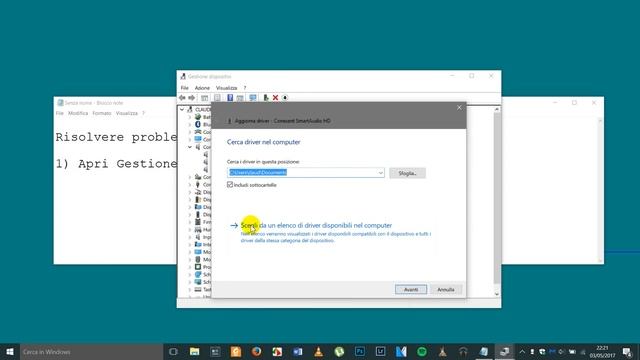
Task: Expand the 'Fir' firmware category
Action: coord(190,222)
